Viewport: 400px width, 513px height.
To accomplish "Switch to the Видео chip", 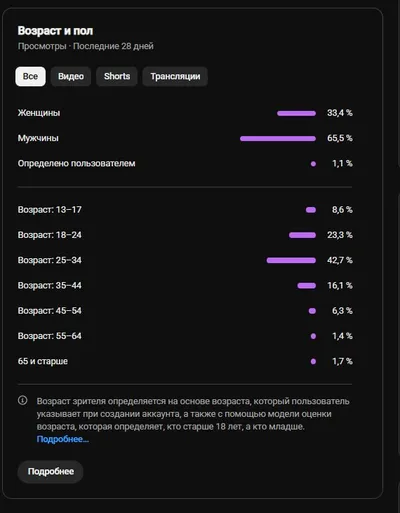I will [x=71, y=76].
